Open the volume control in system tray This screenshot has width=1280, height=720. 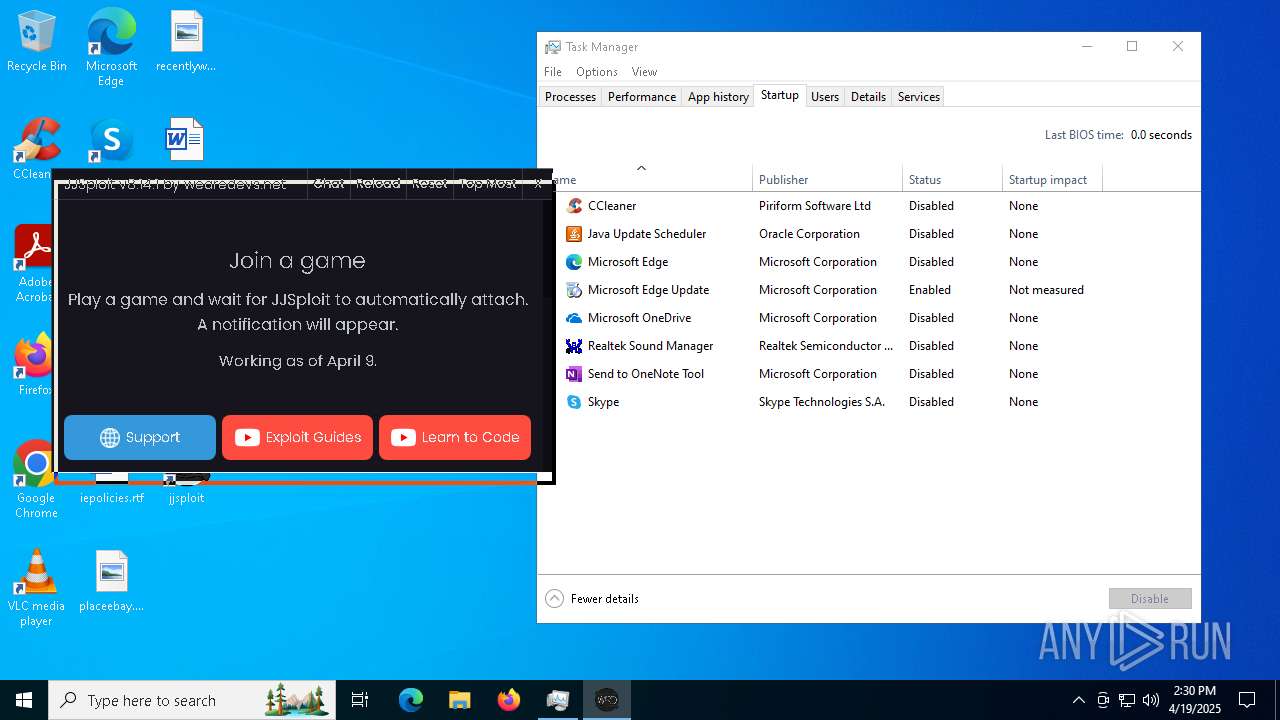click(1151, 700)
